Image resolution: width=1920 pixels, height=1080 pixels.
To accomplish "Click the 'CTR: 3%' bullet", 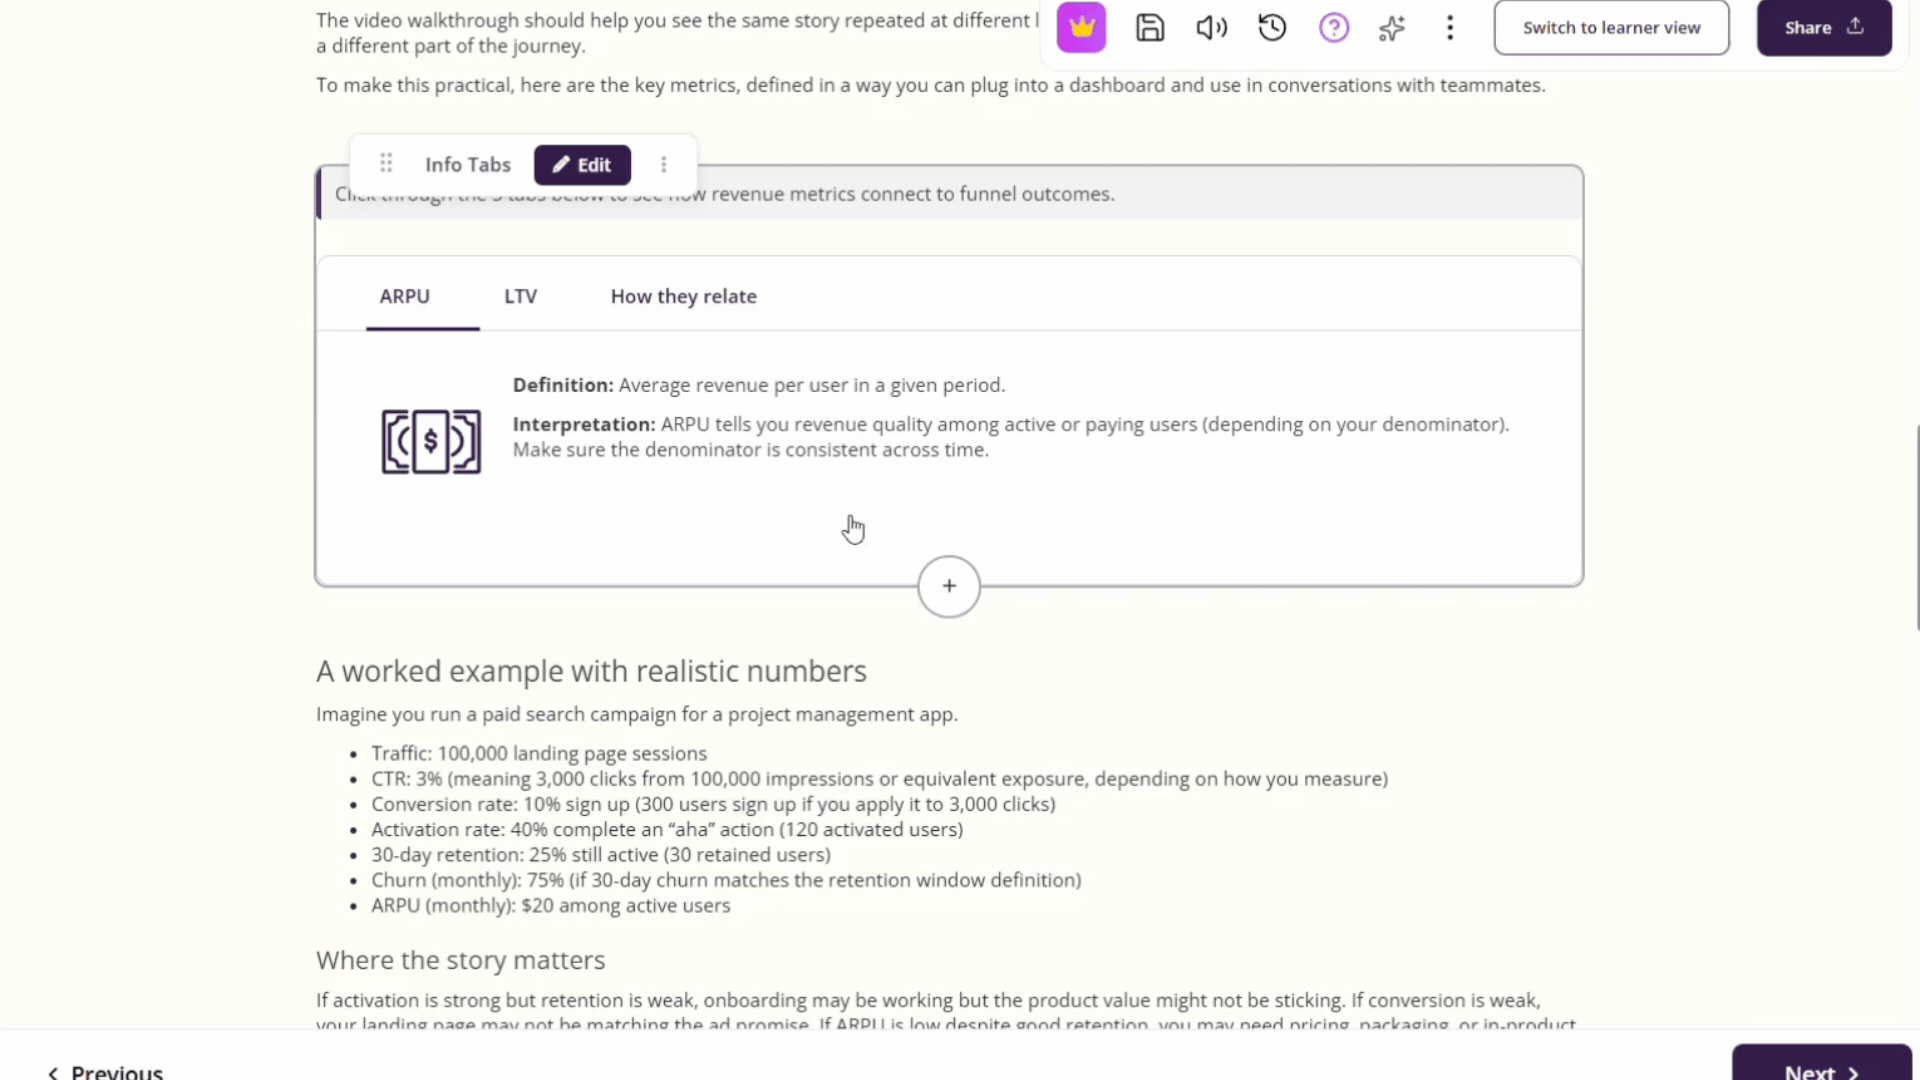I will pyautogui.click(x=879, y=779).
